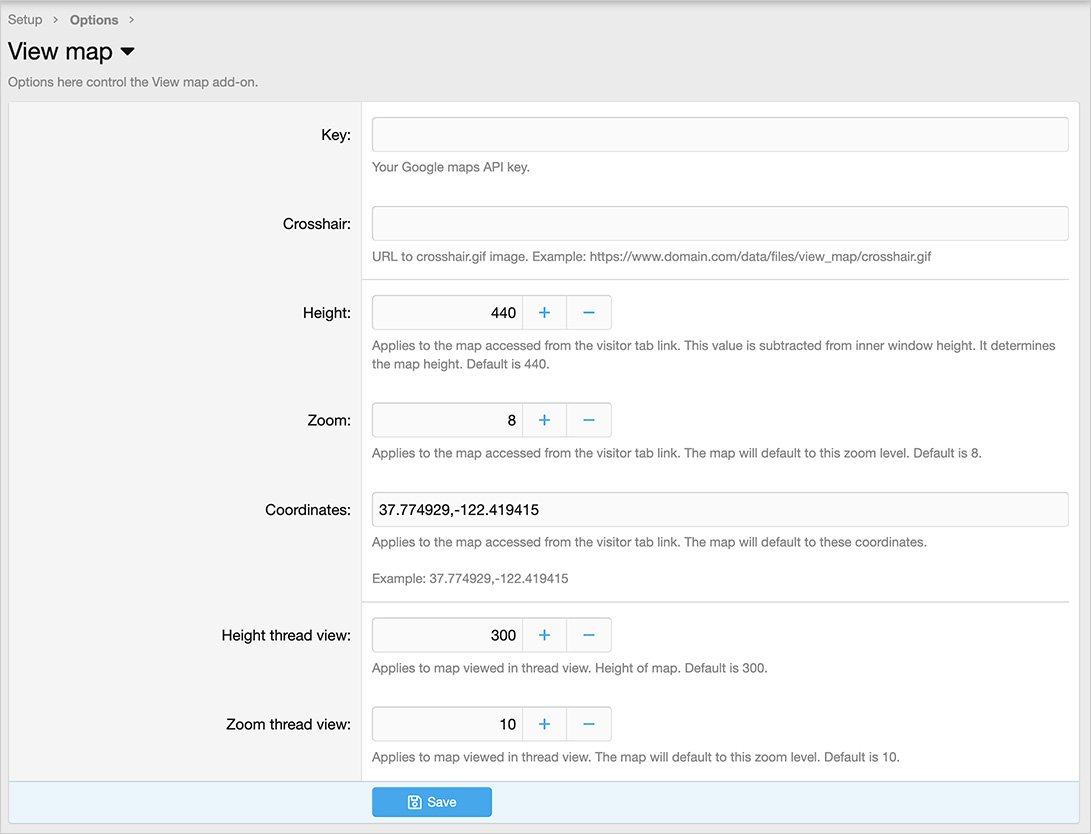
Task: Open the View map title dropdown arrow
Action: tap(128, 52)
